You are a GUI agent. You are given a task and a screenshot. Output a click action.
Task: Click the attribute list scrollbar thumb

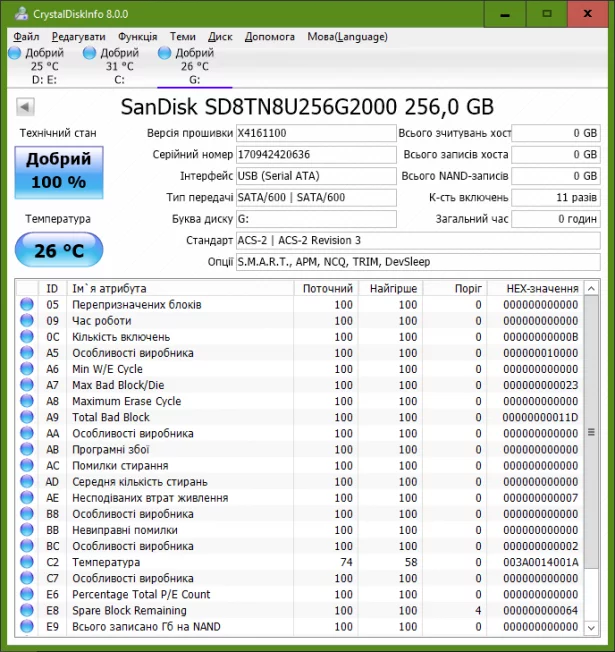[591, 432]
